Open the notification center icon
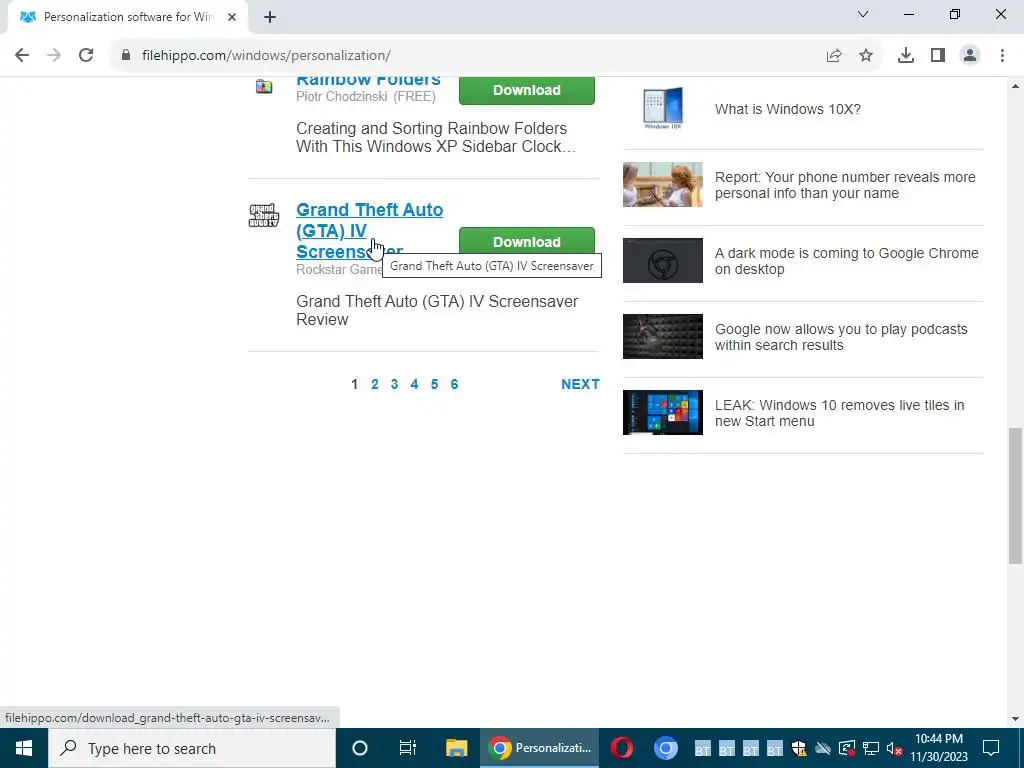The height and width of the screenshot is (768, 1024). point(991,748)
